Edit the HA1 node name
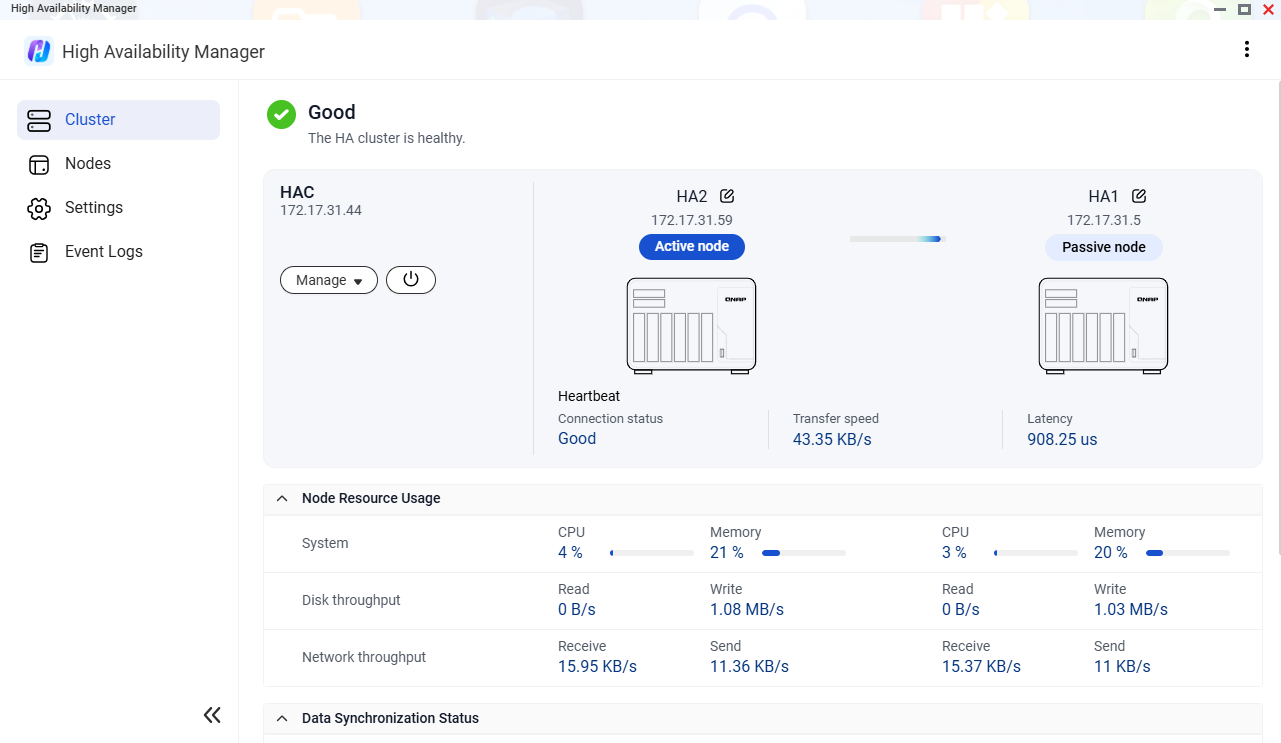The height and width of the screenshot is (743, 1281). coord(1138,196)
